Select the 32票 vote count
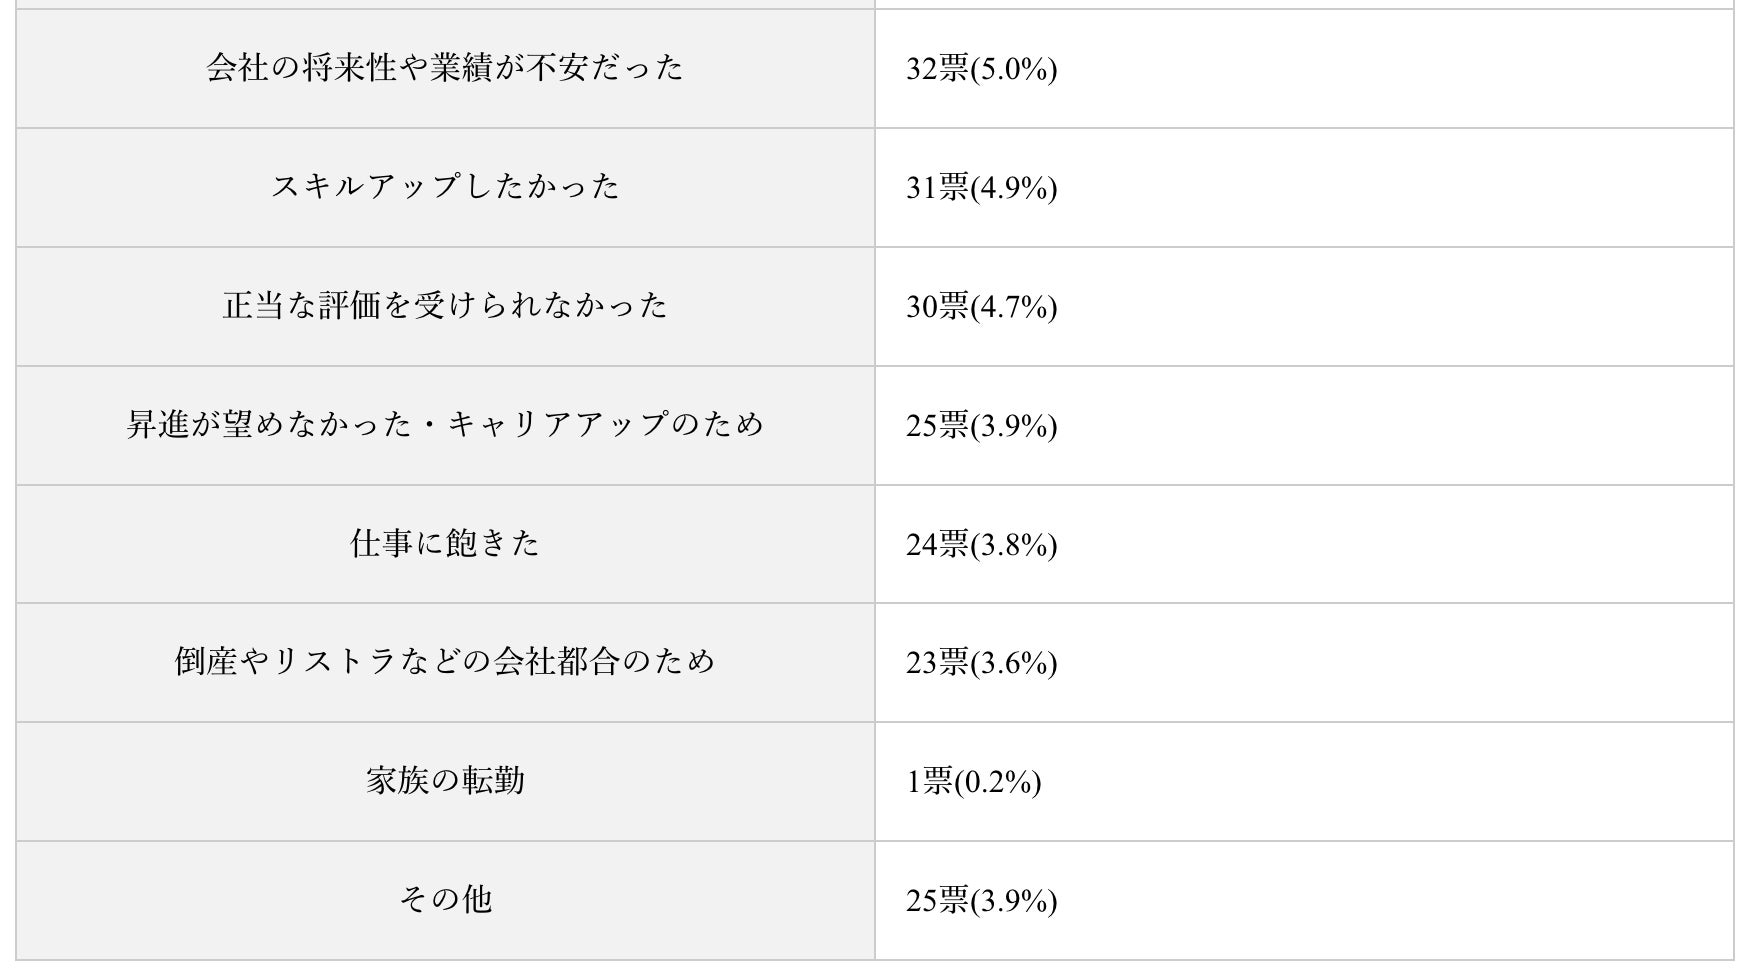 [x=936, y=69]
